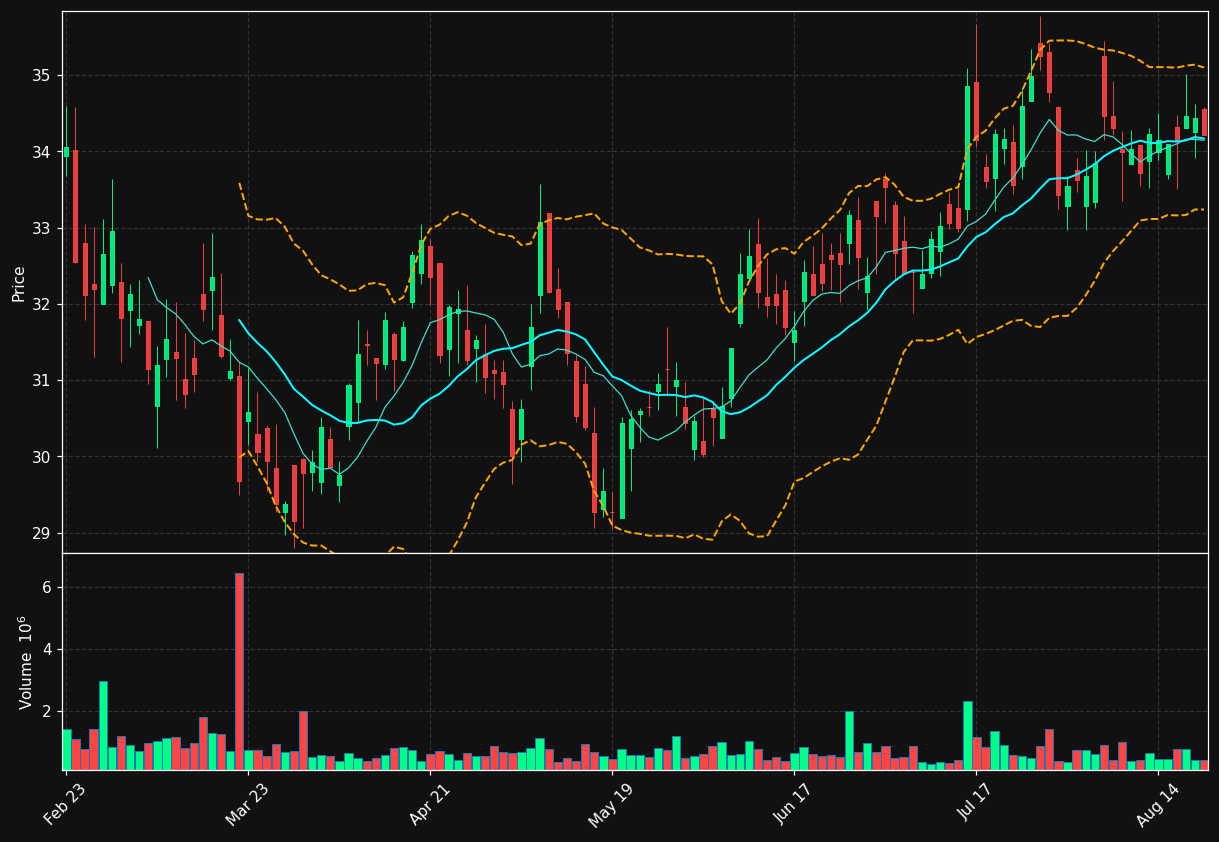Select the 32 price tick label
The height and width of the screenshot is (842, 1219).
point(41,304)
